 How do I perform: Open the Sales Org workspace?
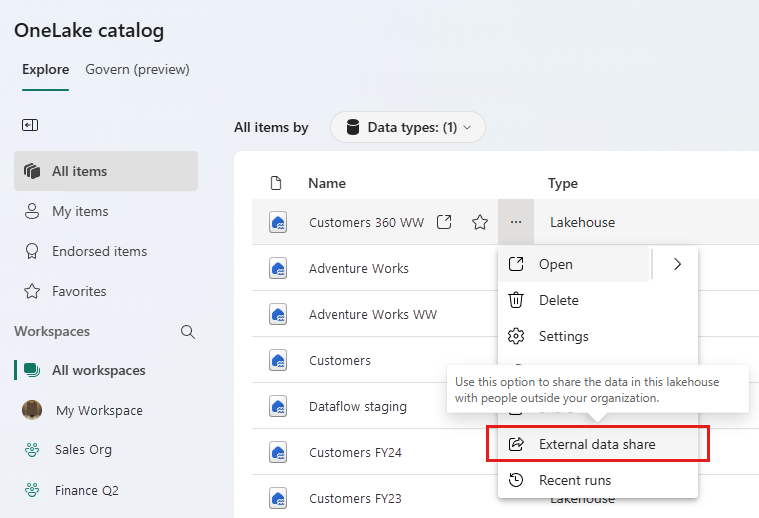pyautogui.click(x=106, y=450)
